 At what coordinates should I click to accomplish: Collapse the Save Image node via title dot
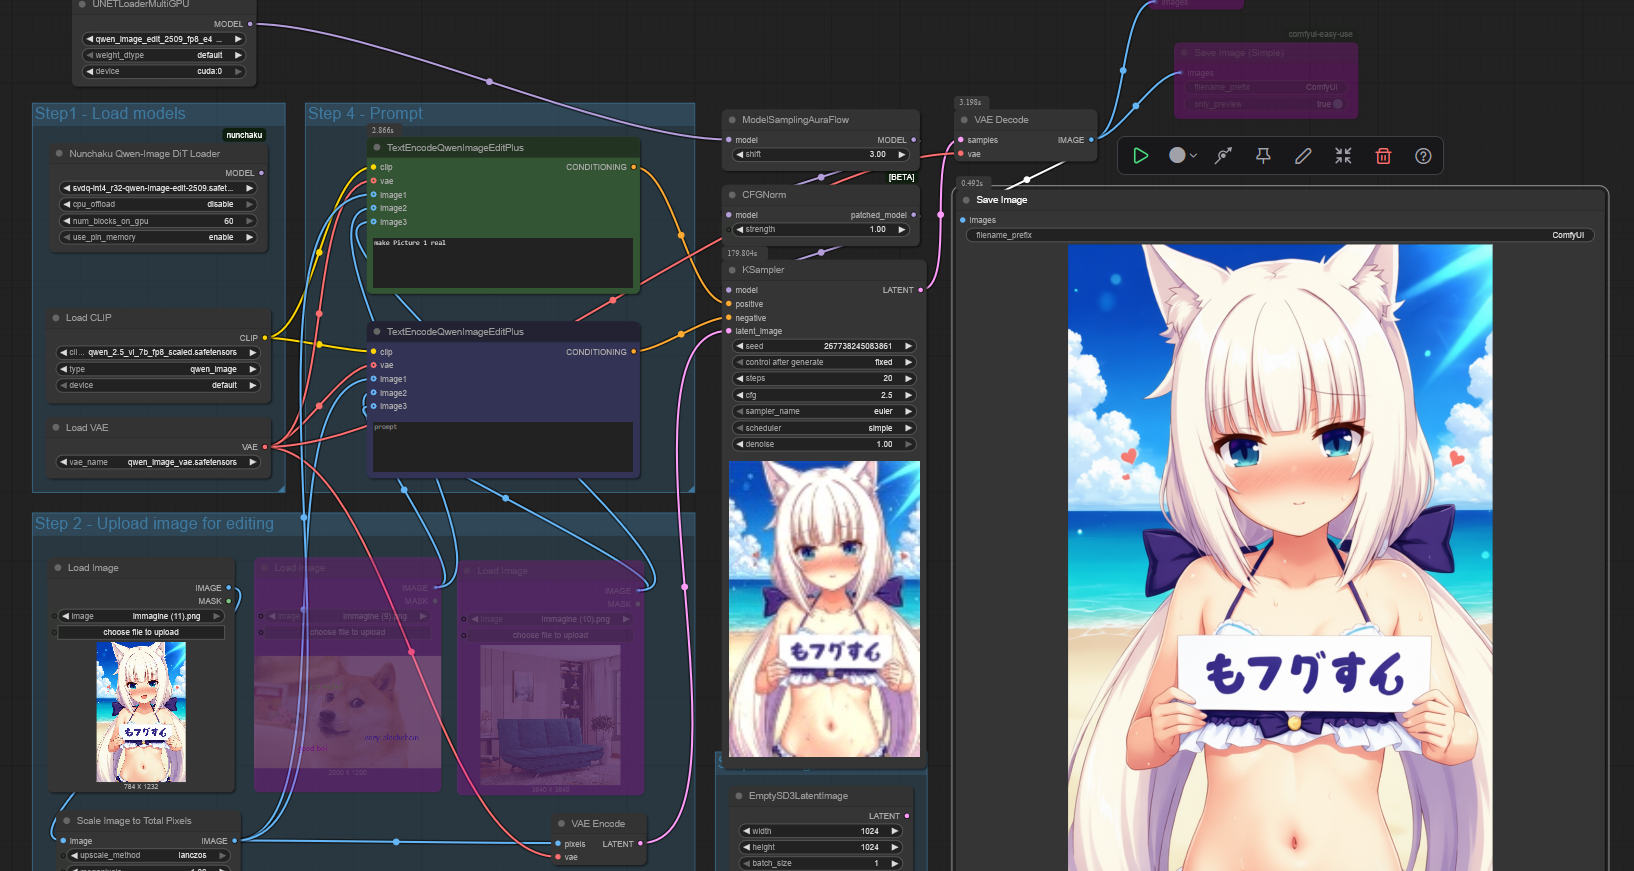[966, 200]
